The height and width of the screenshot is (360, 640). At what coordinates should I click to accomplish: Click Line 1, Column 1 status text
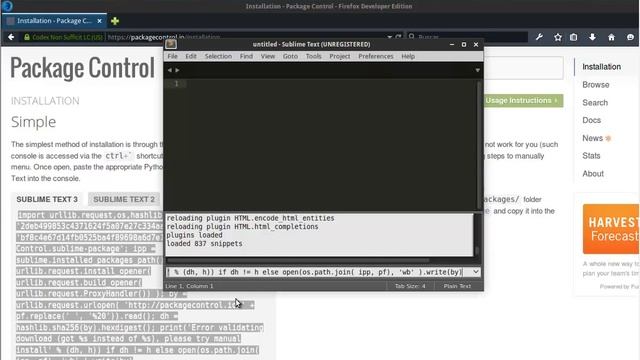(189, 286)
